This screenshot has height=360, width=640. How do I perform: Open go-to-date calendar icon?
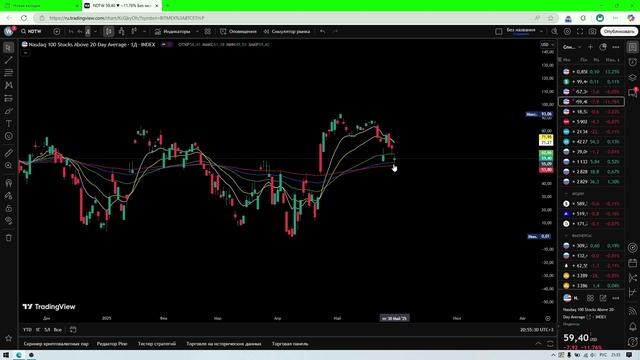pyautogui.click(x=73, y=330)
